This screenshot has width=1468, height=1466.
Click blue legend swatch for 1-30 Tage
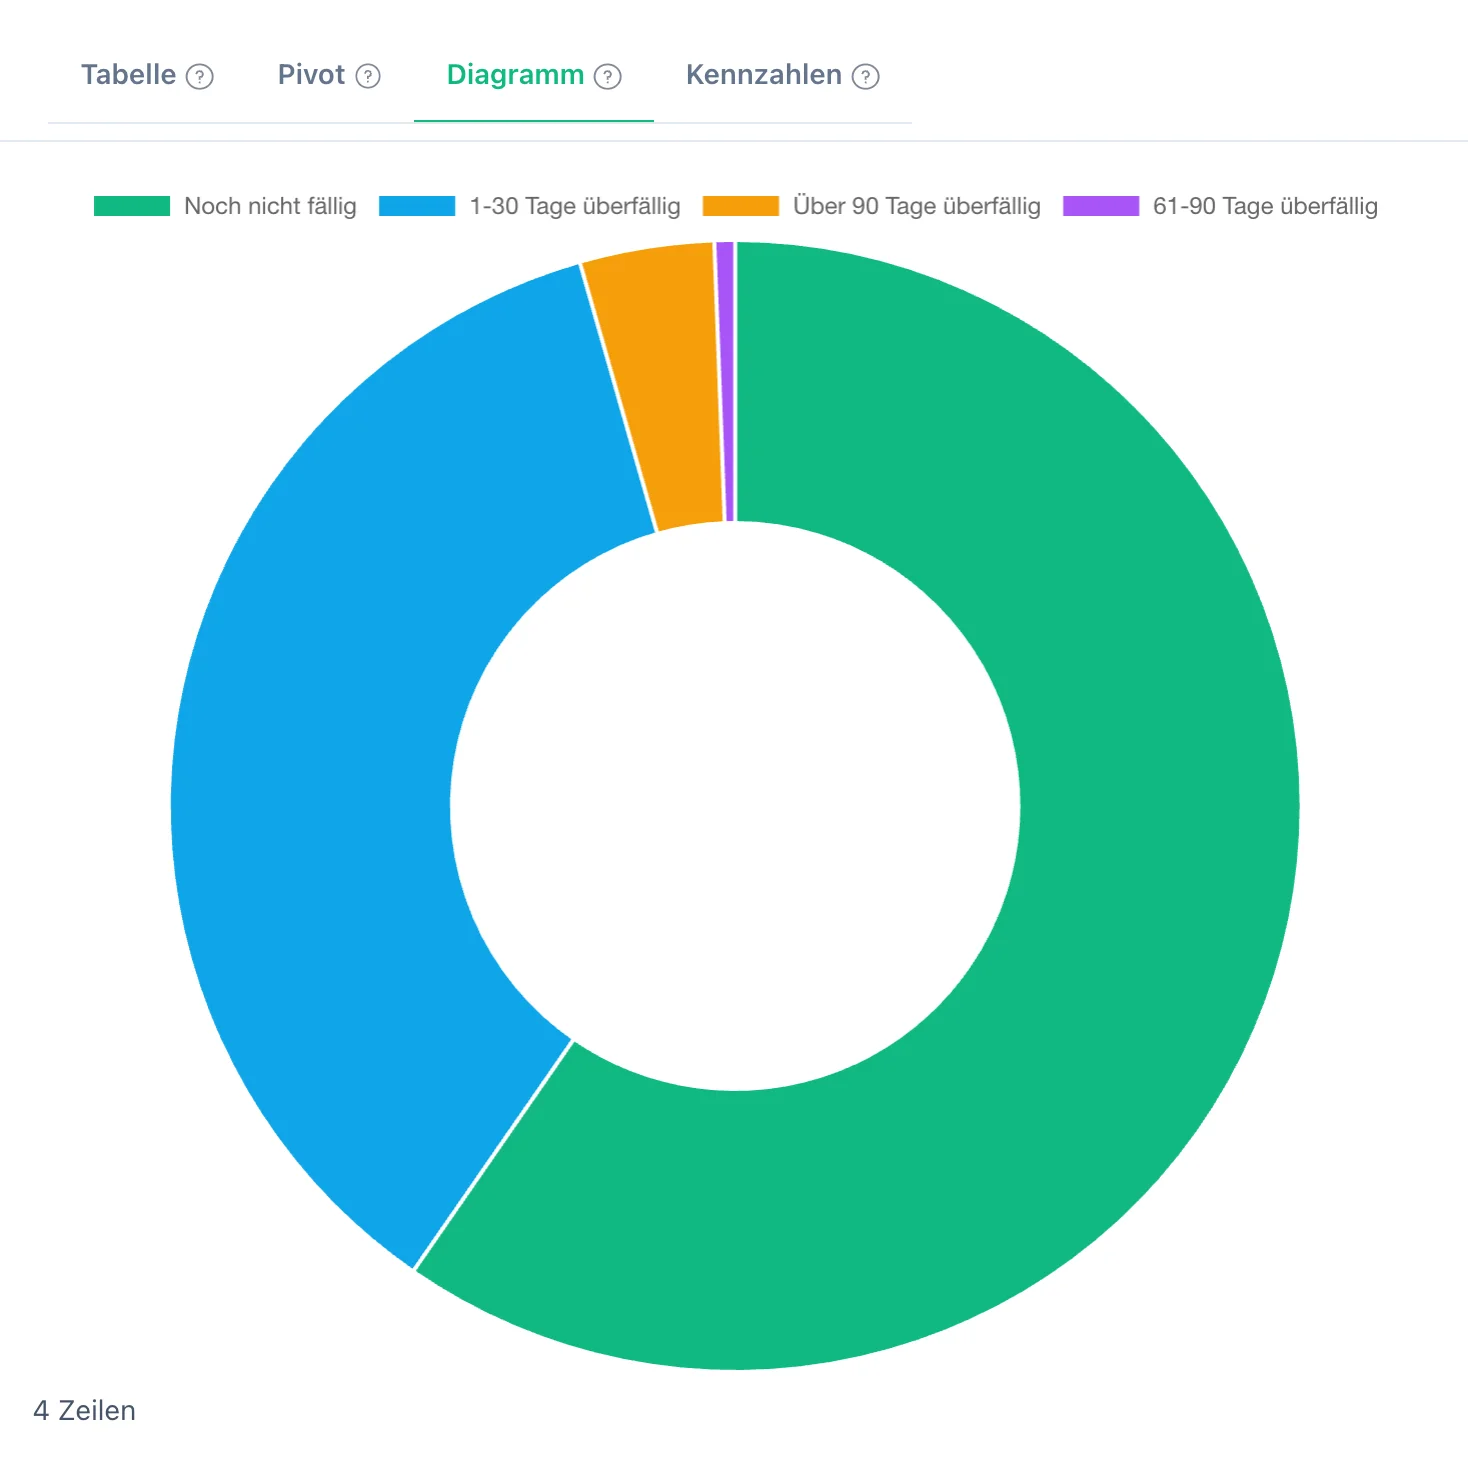click(417, 206)
